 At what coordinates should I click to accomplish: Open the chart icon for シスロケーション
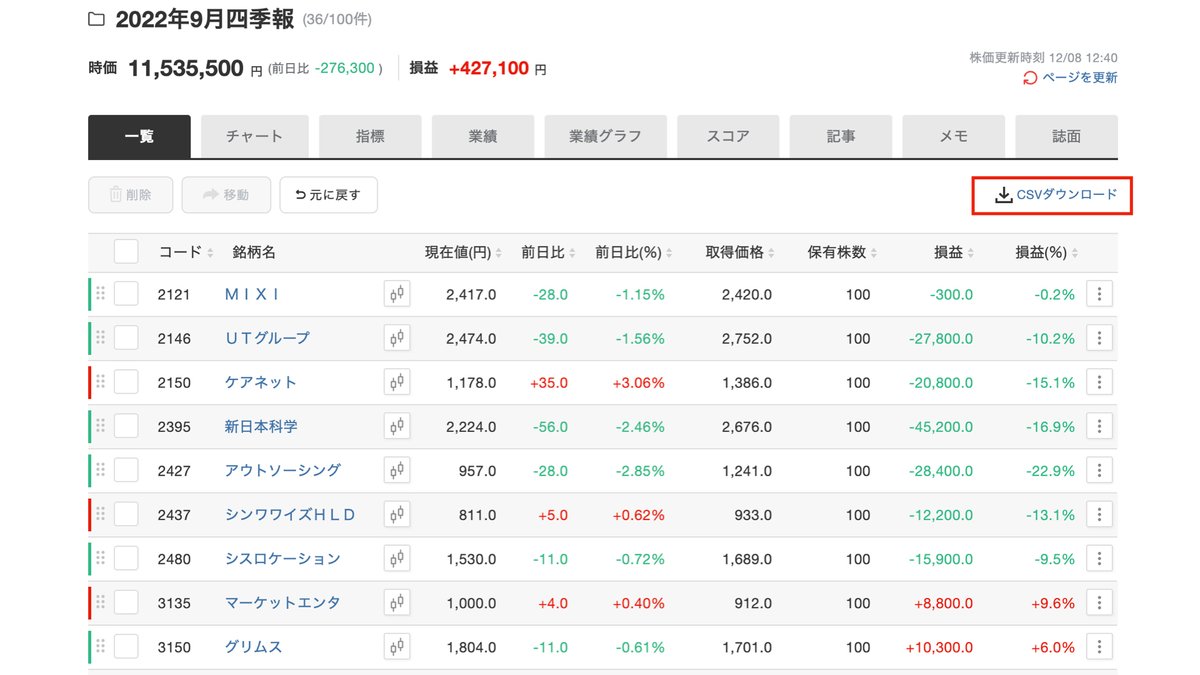pos(397,558)
